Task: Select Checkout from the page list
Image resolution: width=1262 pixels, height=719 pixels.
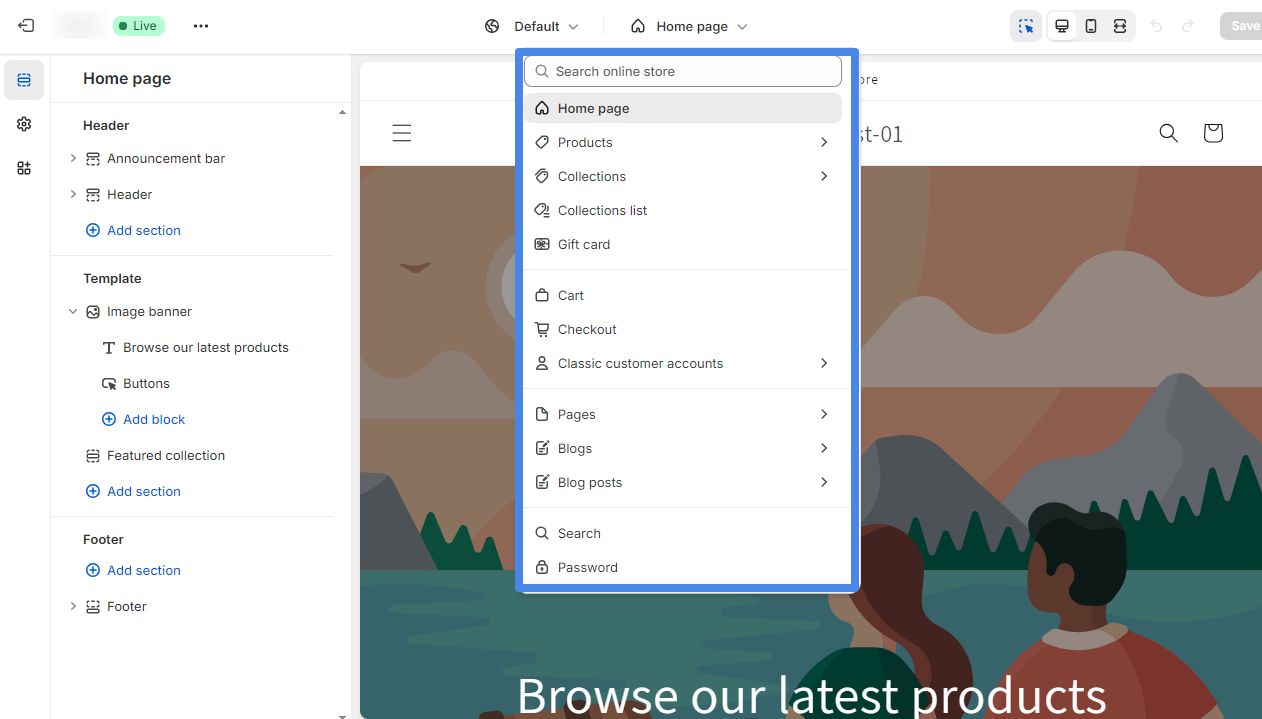Action: tap(587, 329)
